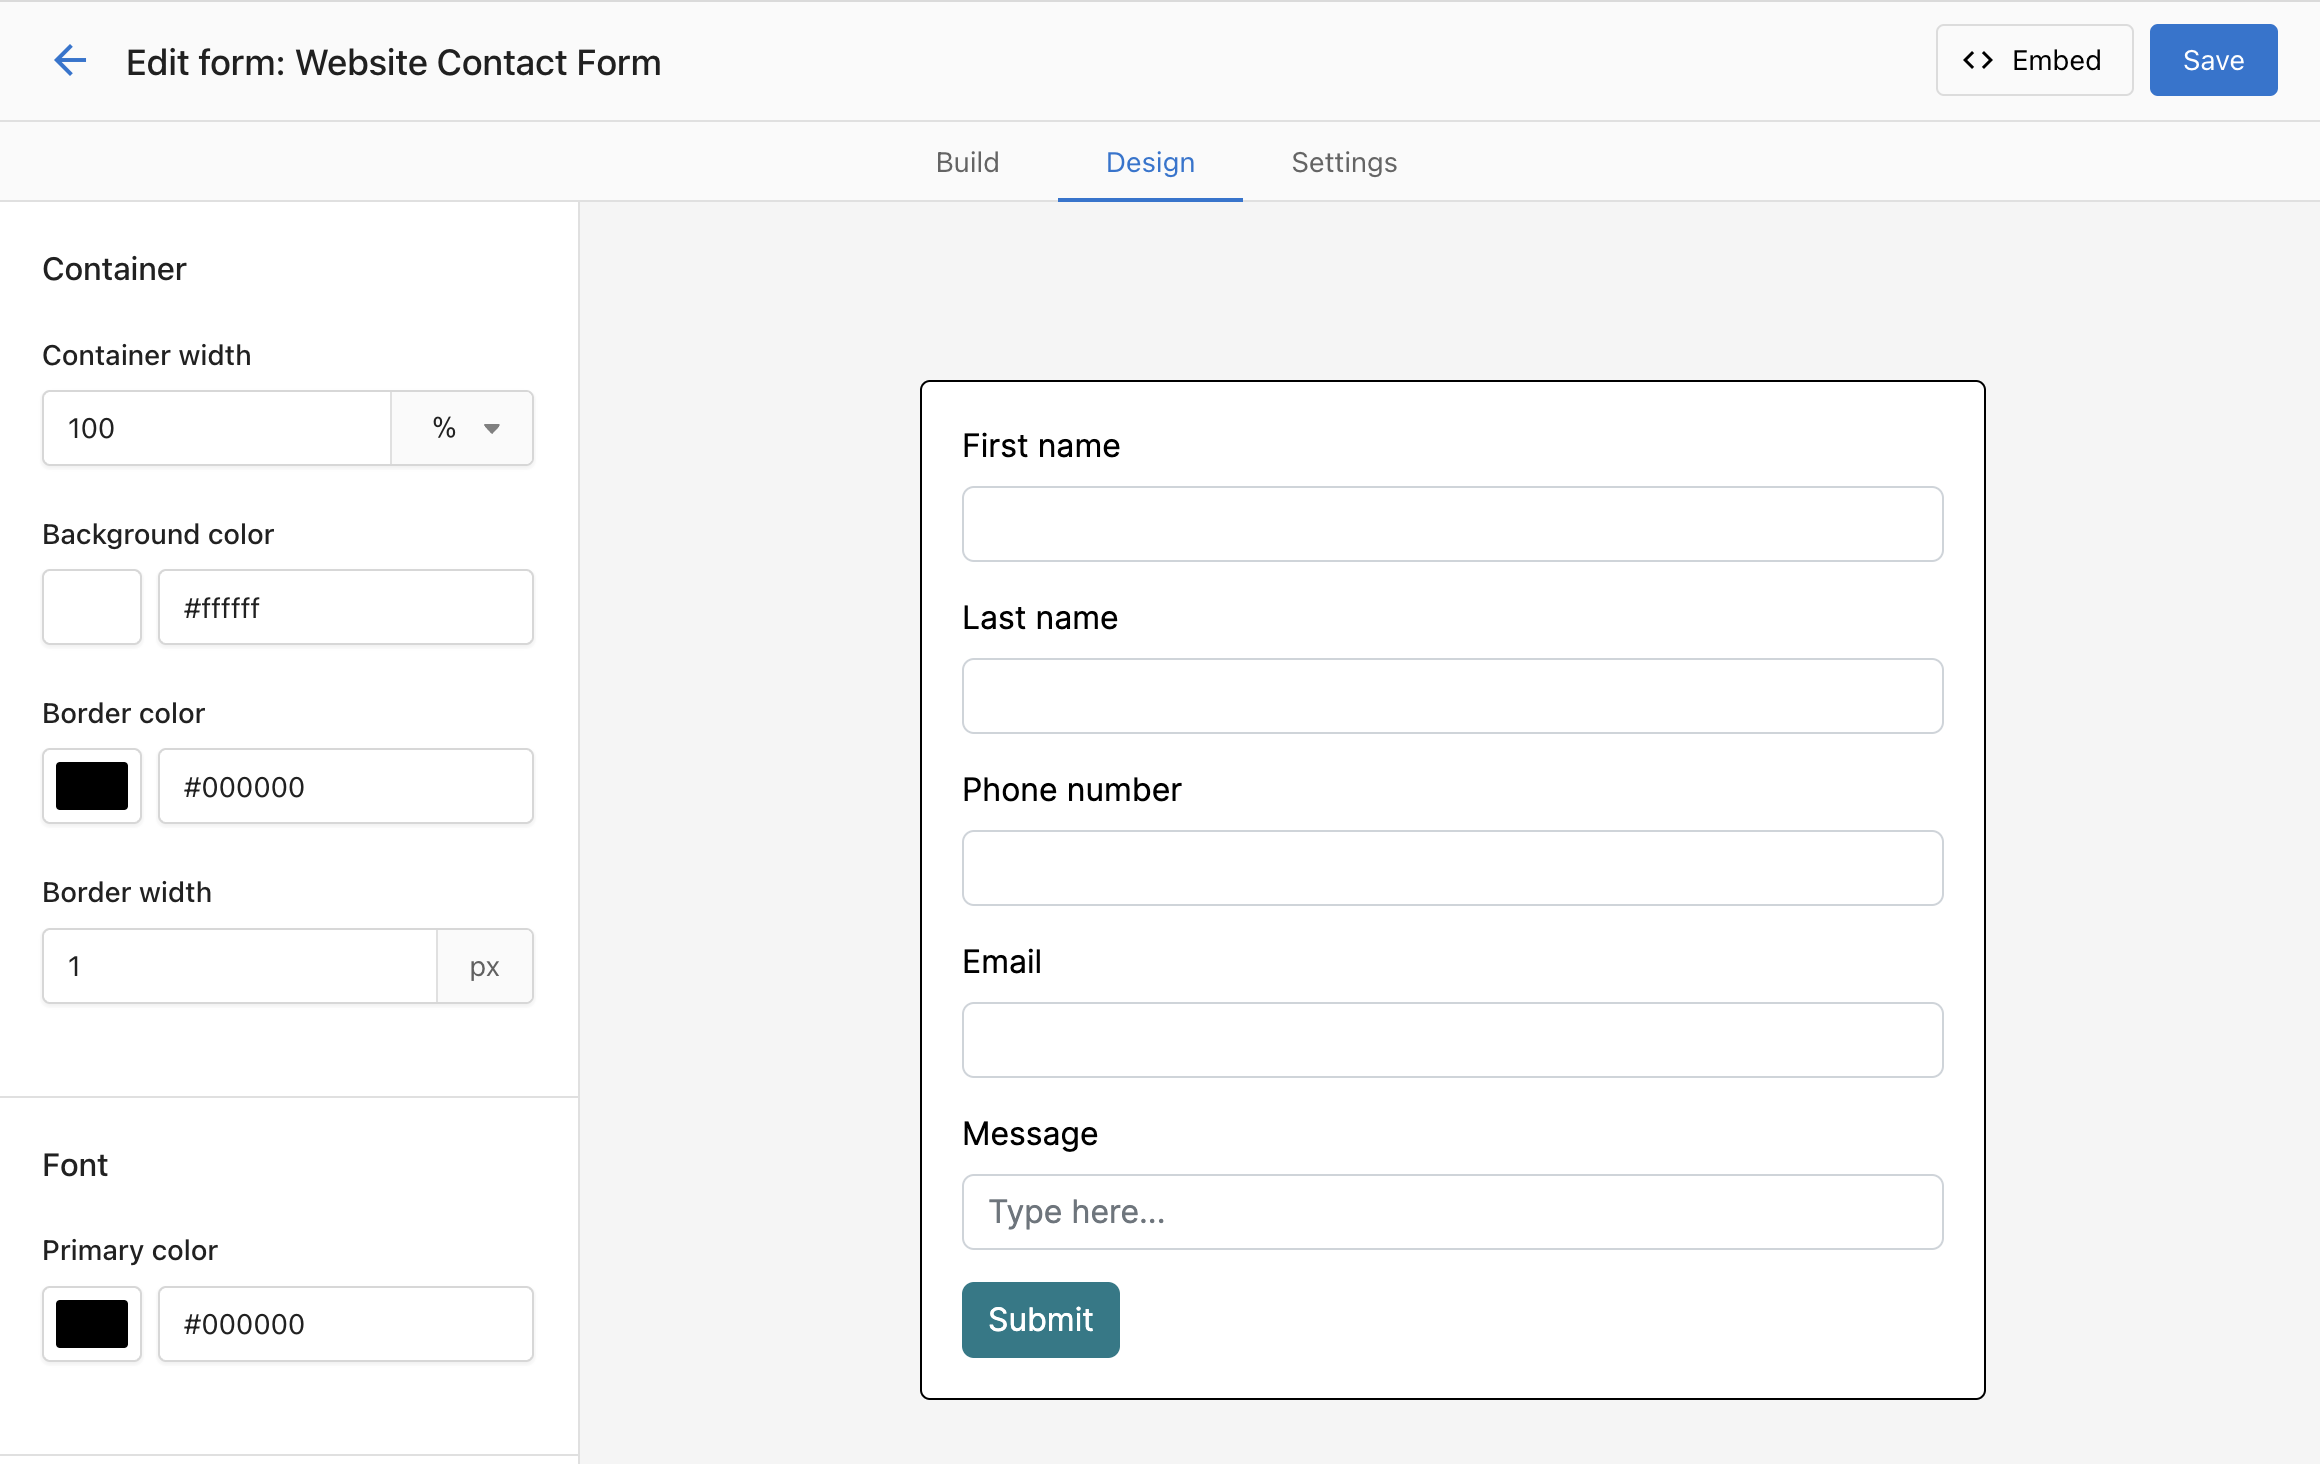The image size is (2320, 1464).
Task: Click the First name preview input
Action: (1452, 524)
